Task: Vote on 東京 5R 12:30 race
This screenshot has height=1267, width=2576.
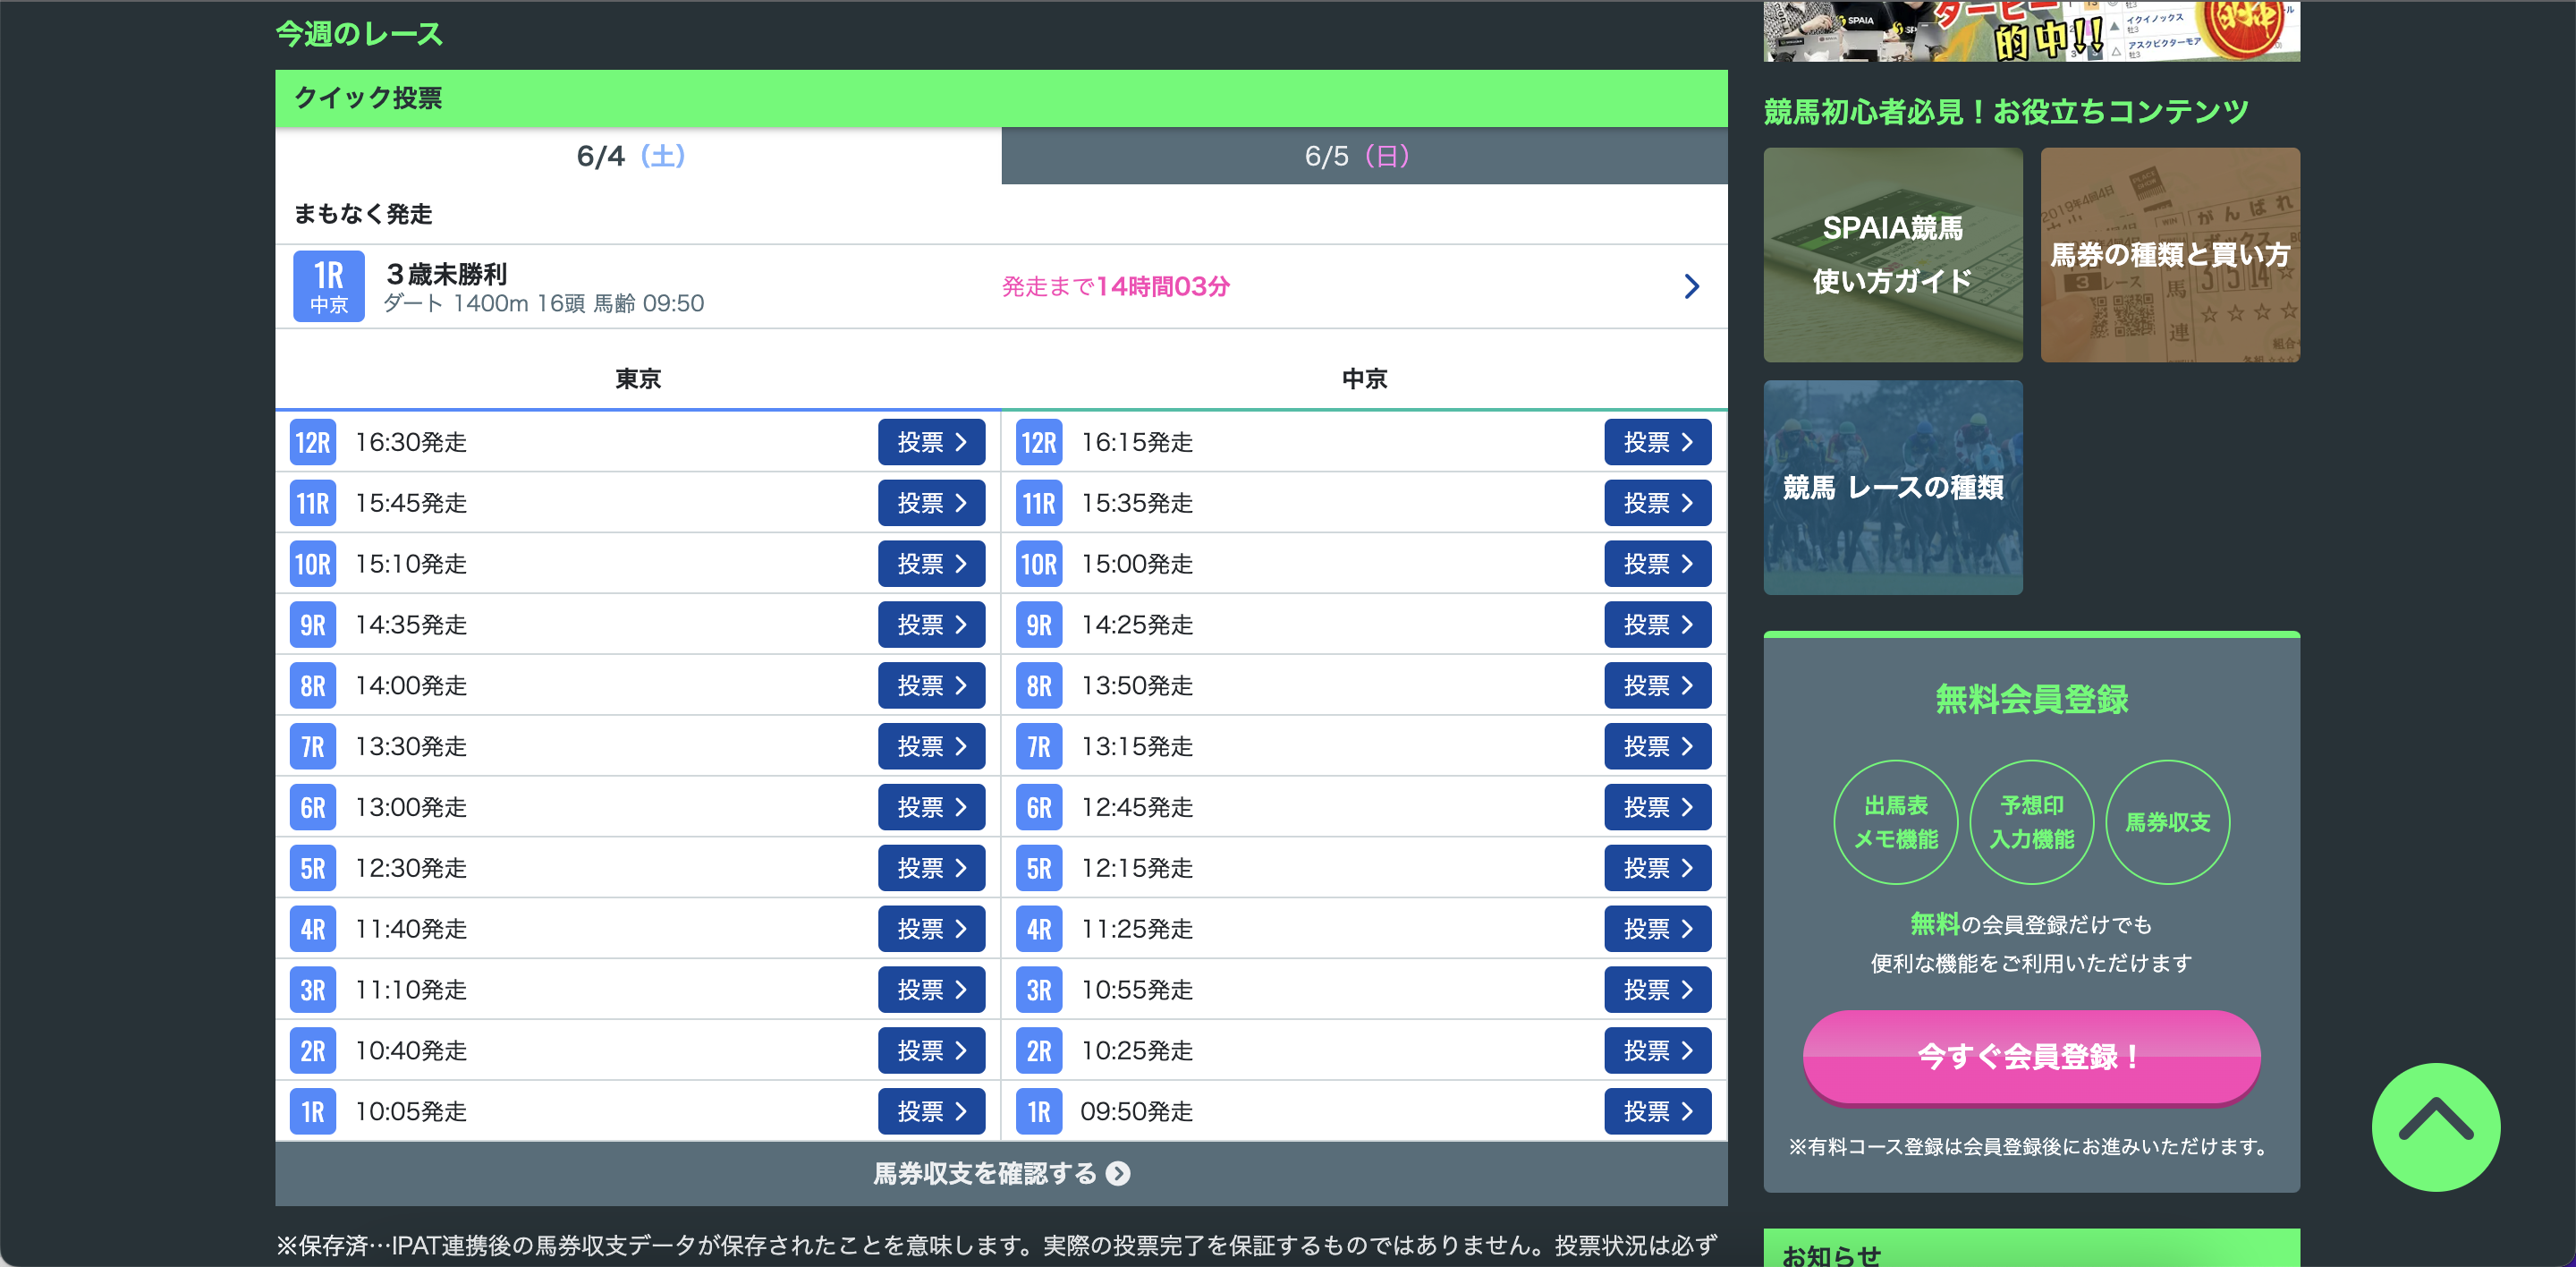Action: pos(931,868)
